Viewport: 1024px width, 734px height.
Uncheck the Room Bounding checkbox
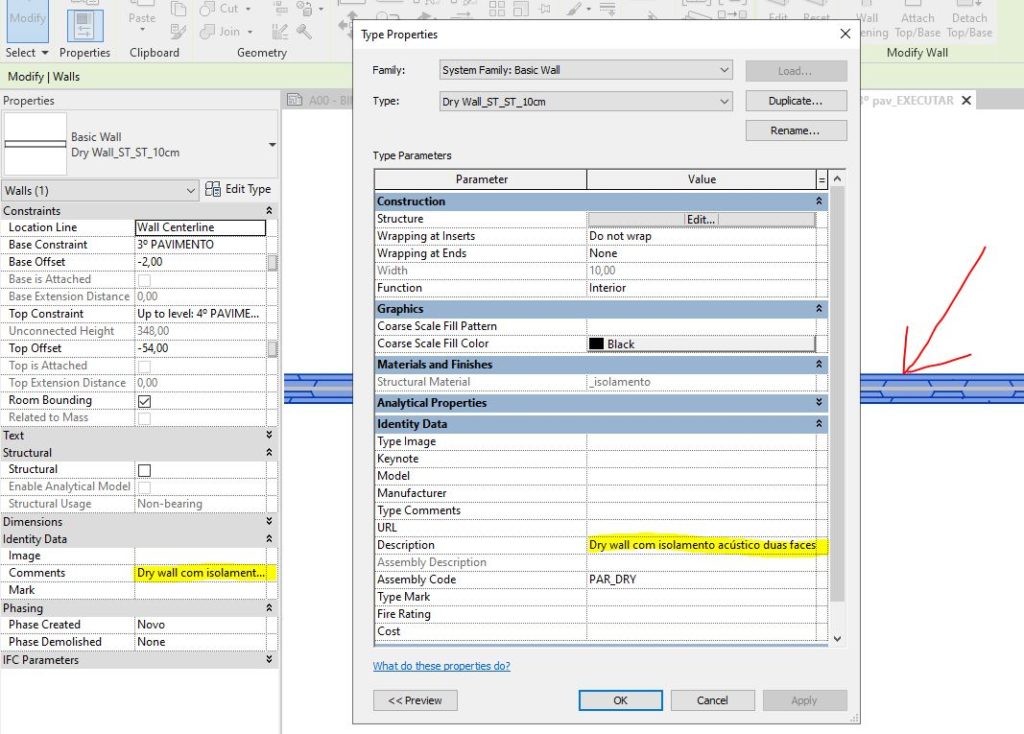pos(144,401)
